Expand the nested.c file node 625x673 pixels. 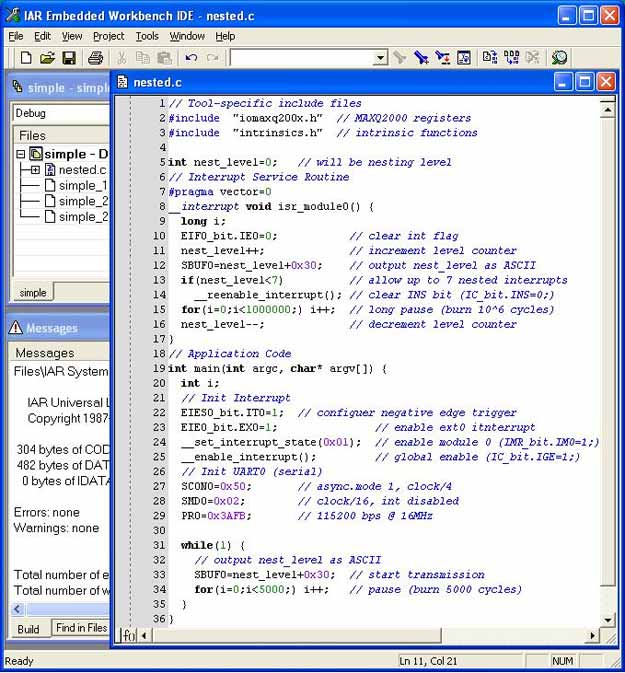(x=36, y=170)
